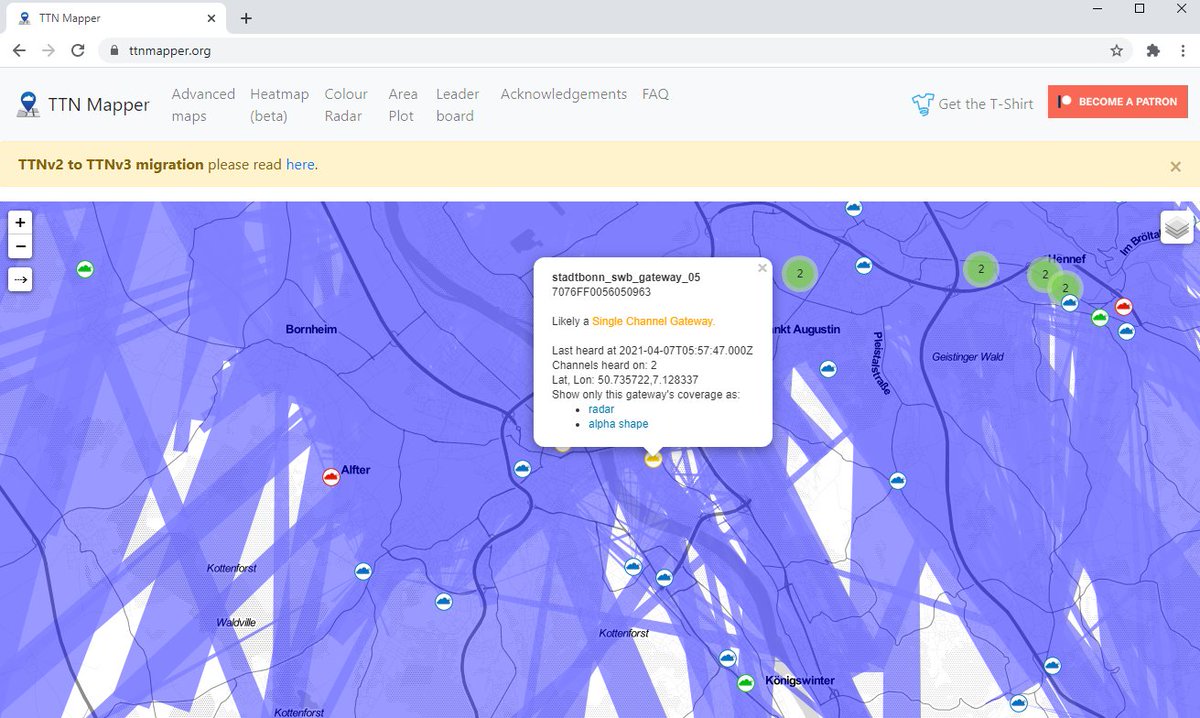This screenshot has height=718, width=1200.
Task: Select the TTN Mapper browser tab
Action: 118,18
